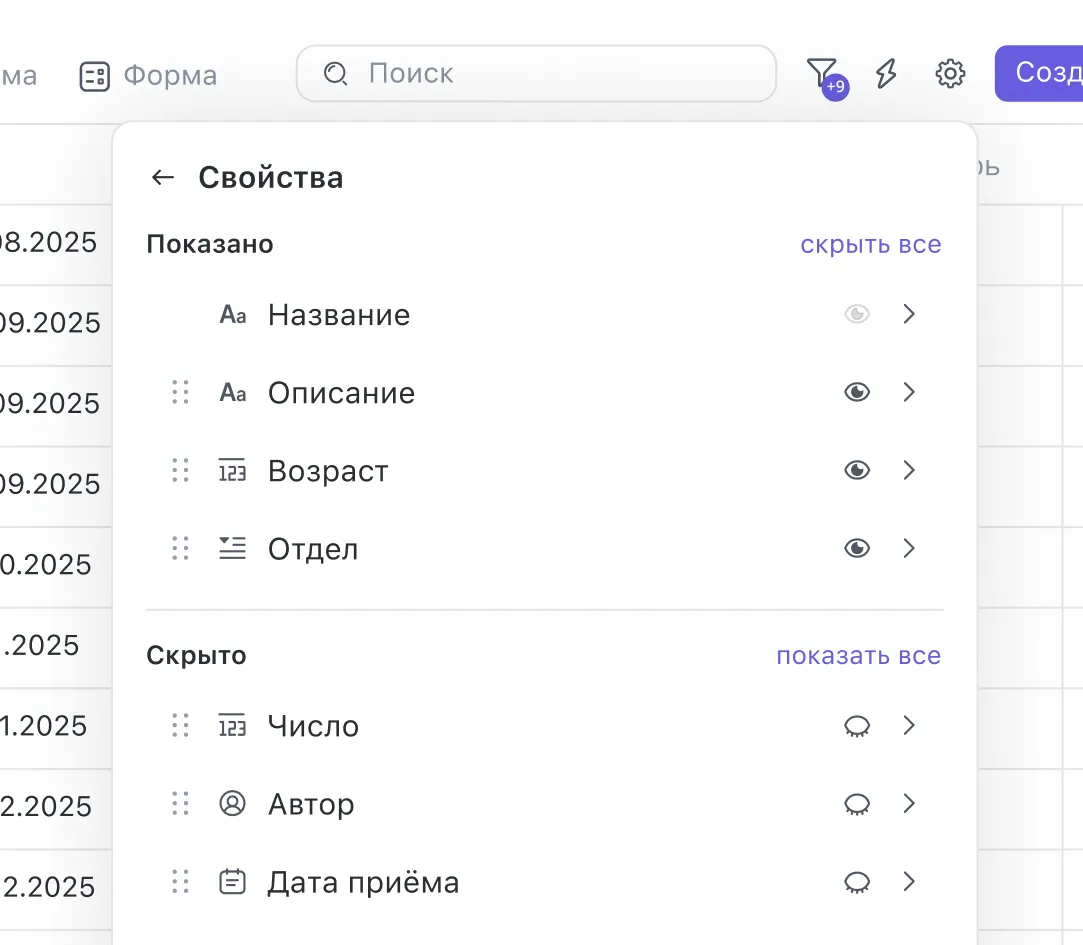This screenshot has width=1083, height=945.
Task: Select the Отдел property row
Action: pyautogui.click(x=313, y=549)
